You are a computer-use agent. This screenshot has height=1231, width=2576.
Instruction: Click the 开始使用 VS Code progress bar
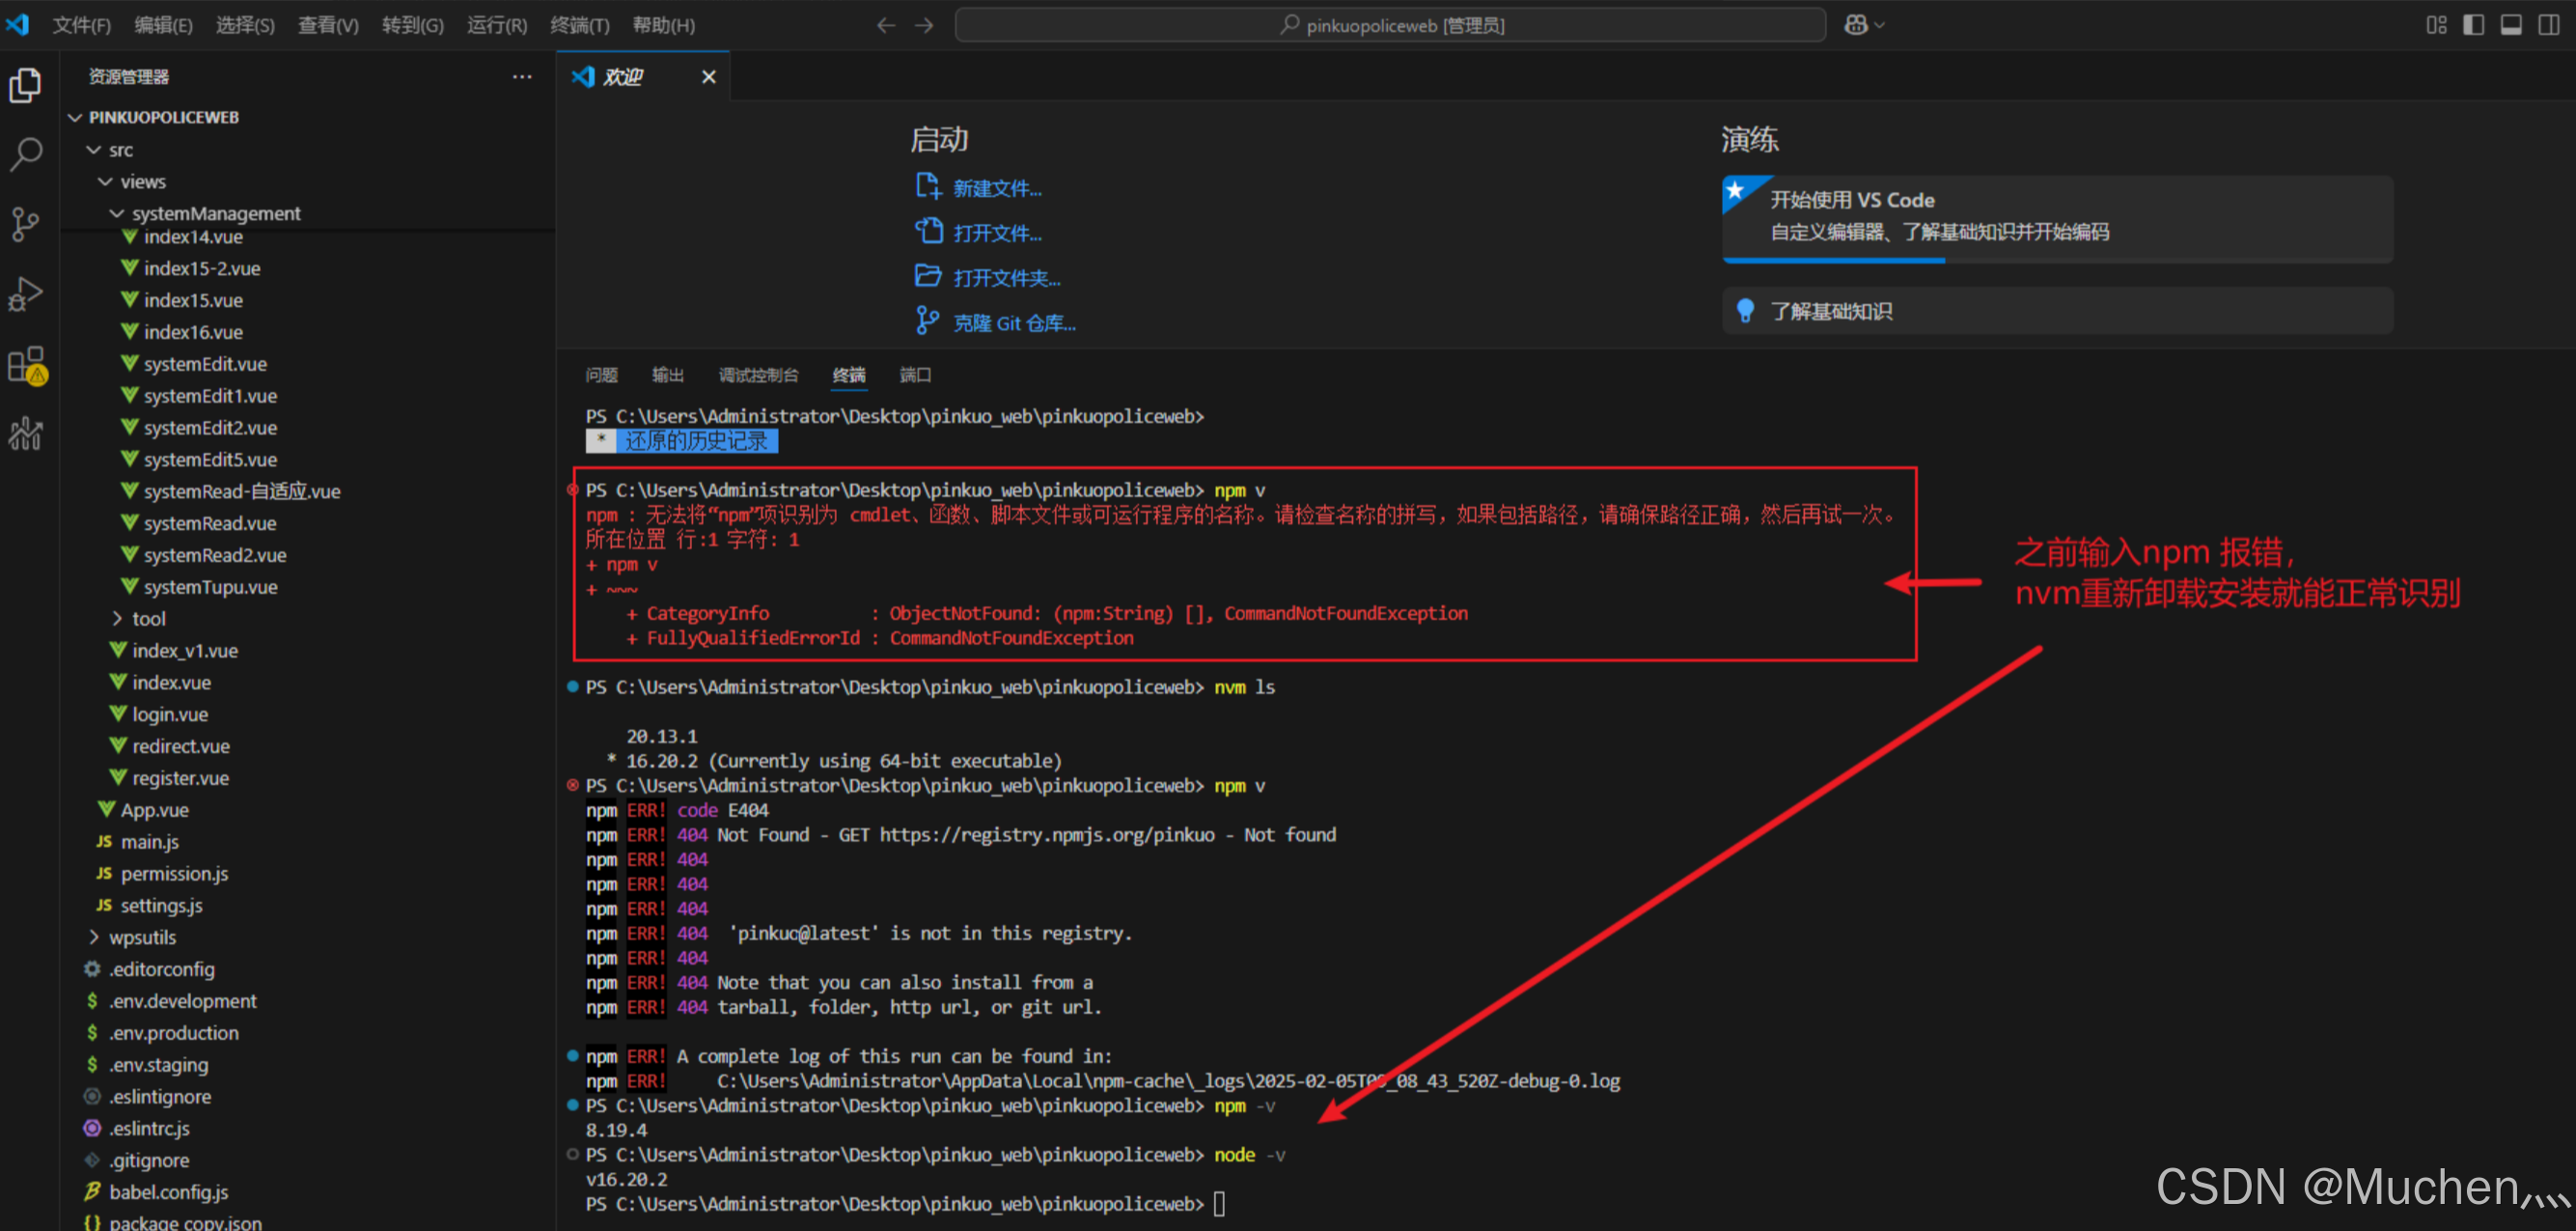pyautogui.click(x=2057, y=260)
